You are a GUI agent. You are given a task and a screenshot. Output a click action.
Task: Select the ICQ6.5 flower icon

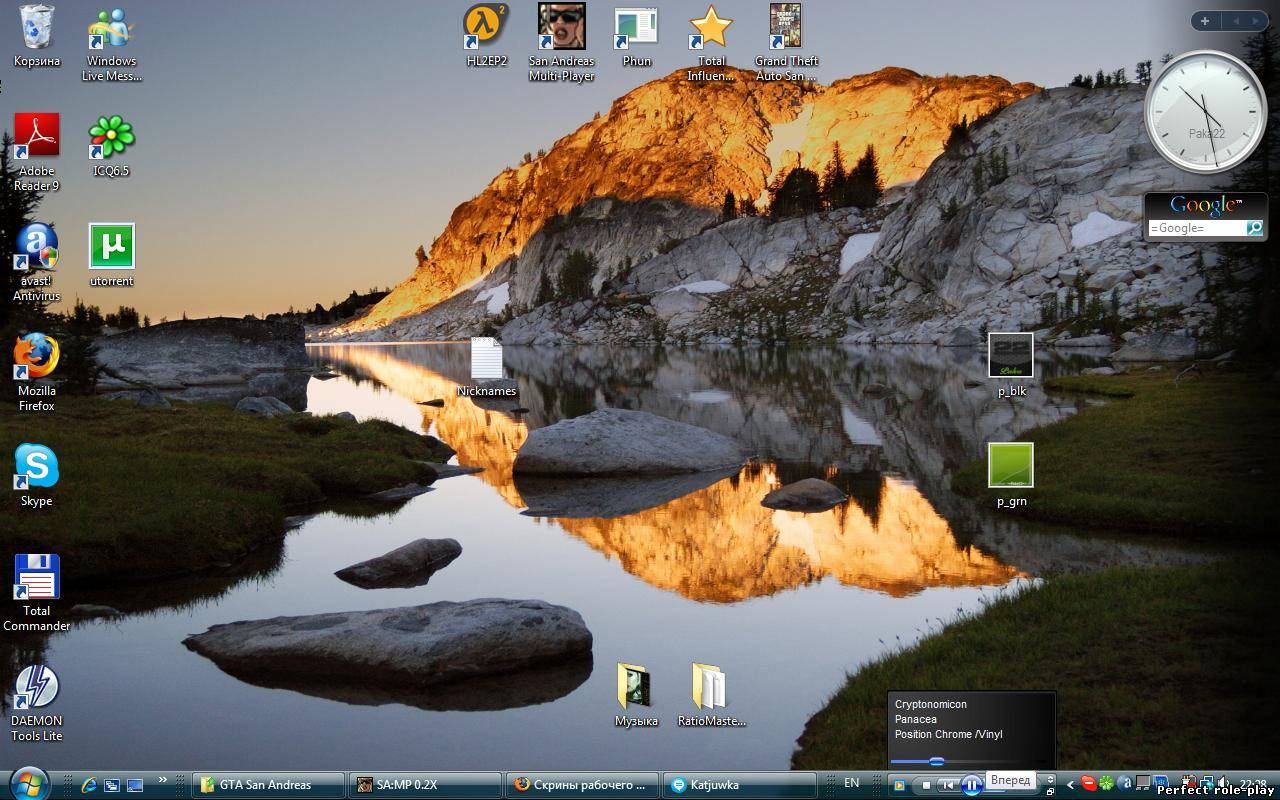click(111, 145)
